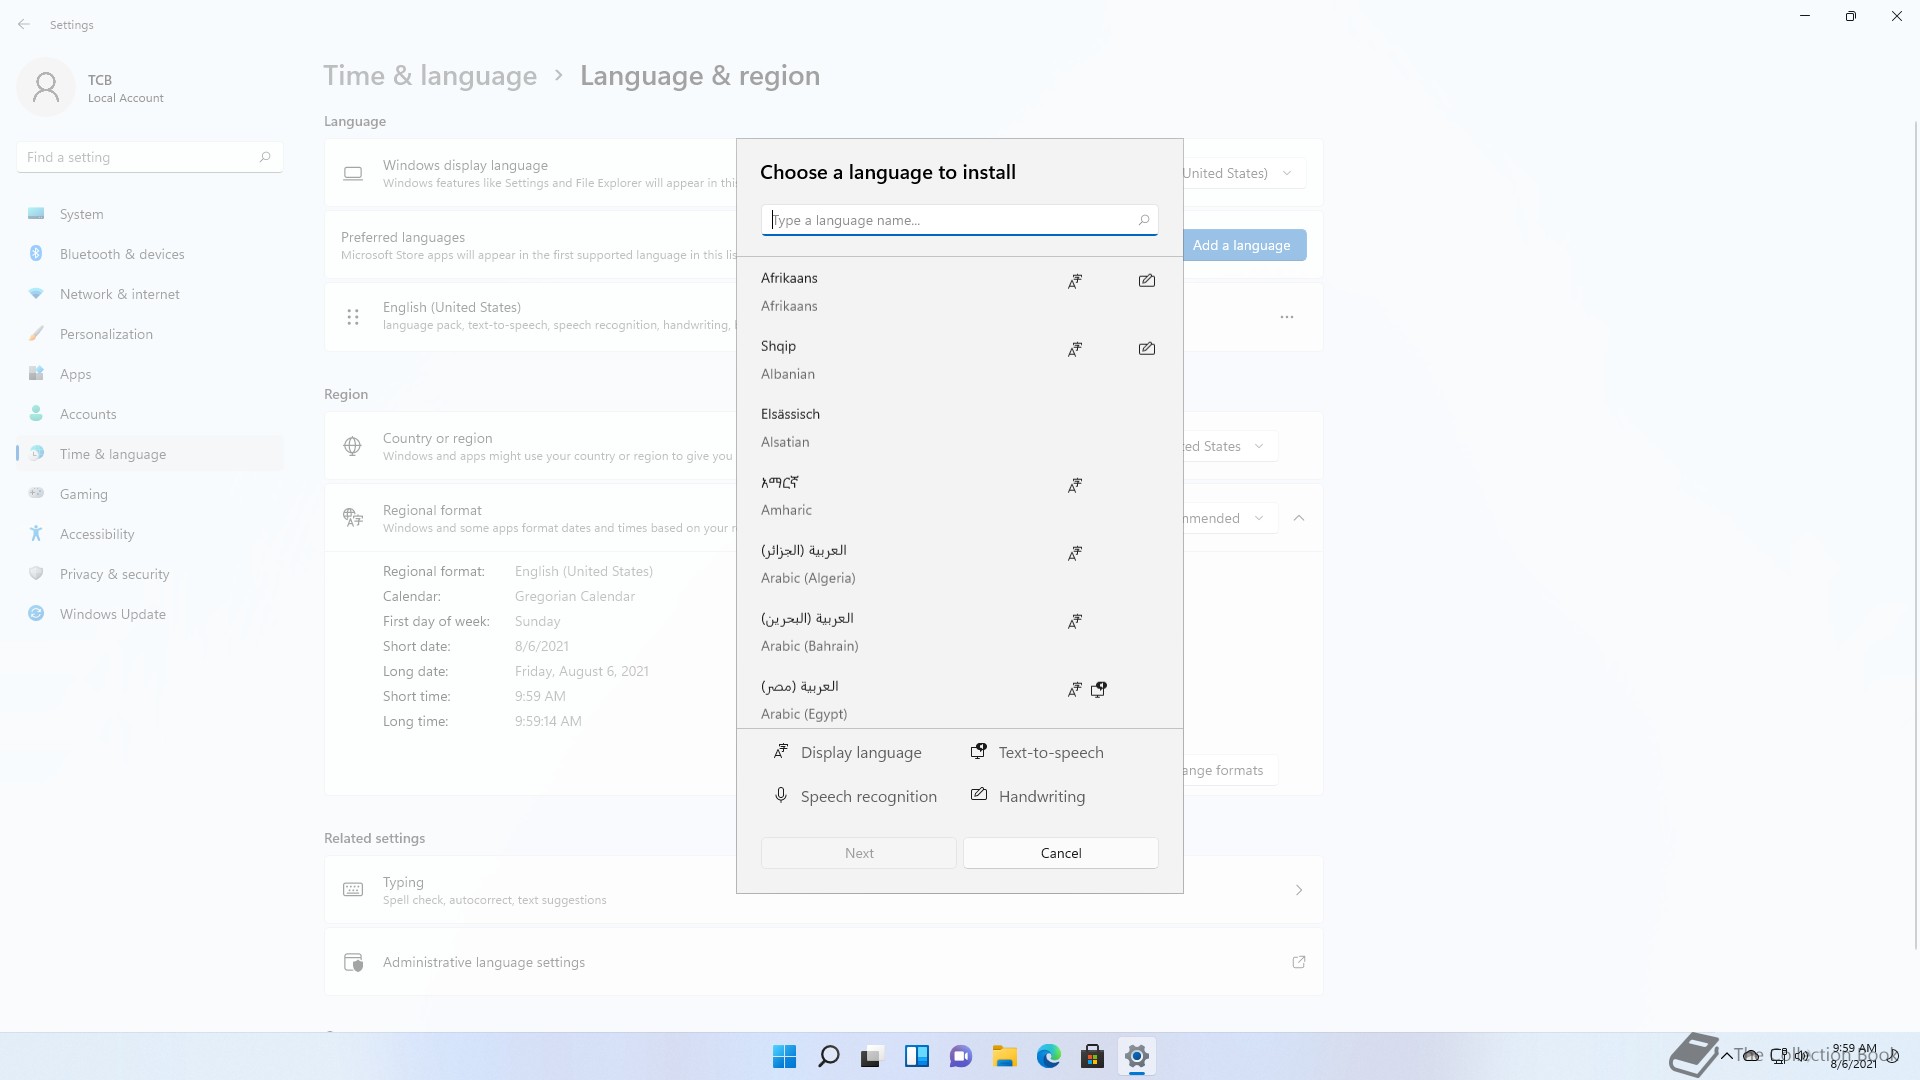The height and width of the screenshot is (1080, 1920).
Task: Click the Afrikaans handwriting icon
Action: click(1147, 281)
